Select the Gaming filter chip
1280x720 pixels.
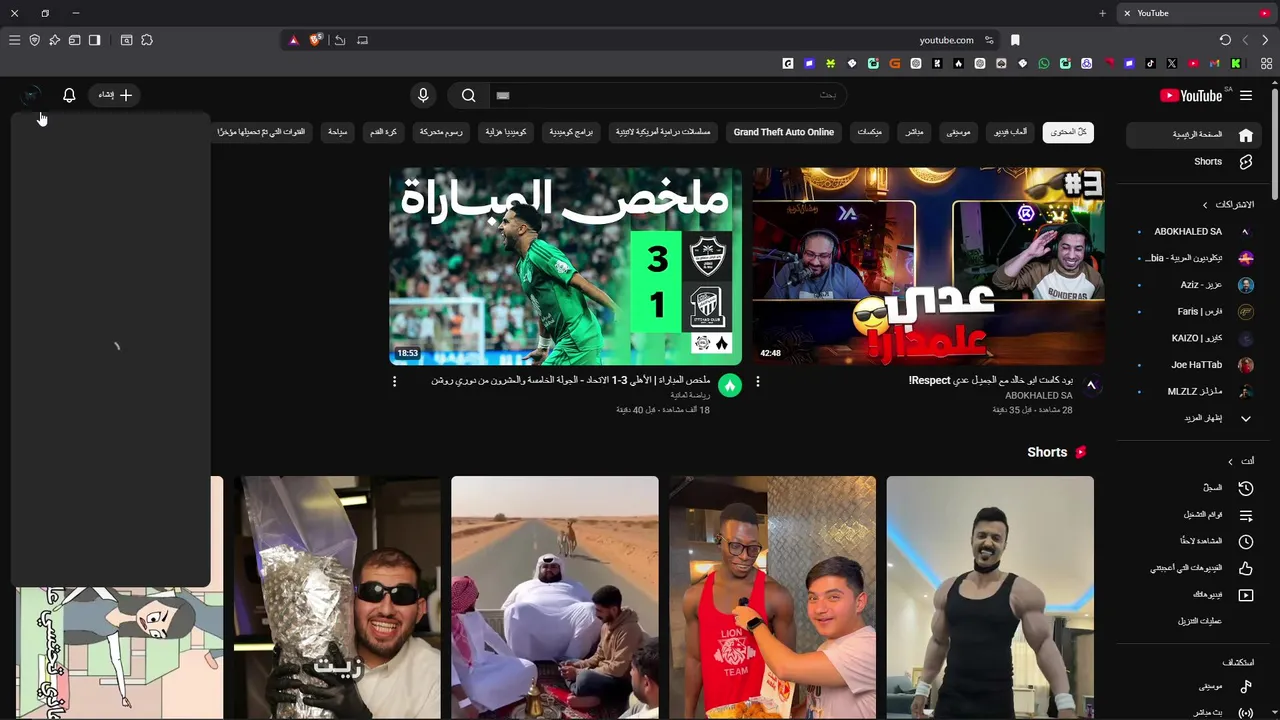coord(1010,132)
